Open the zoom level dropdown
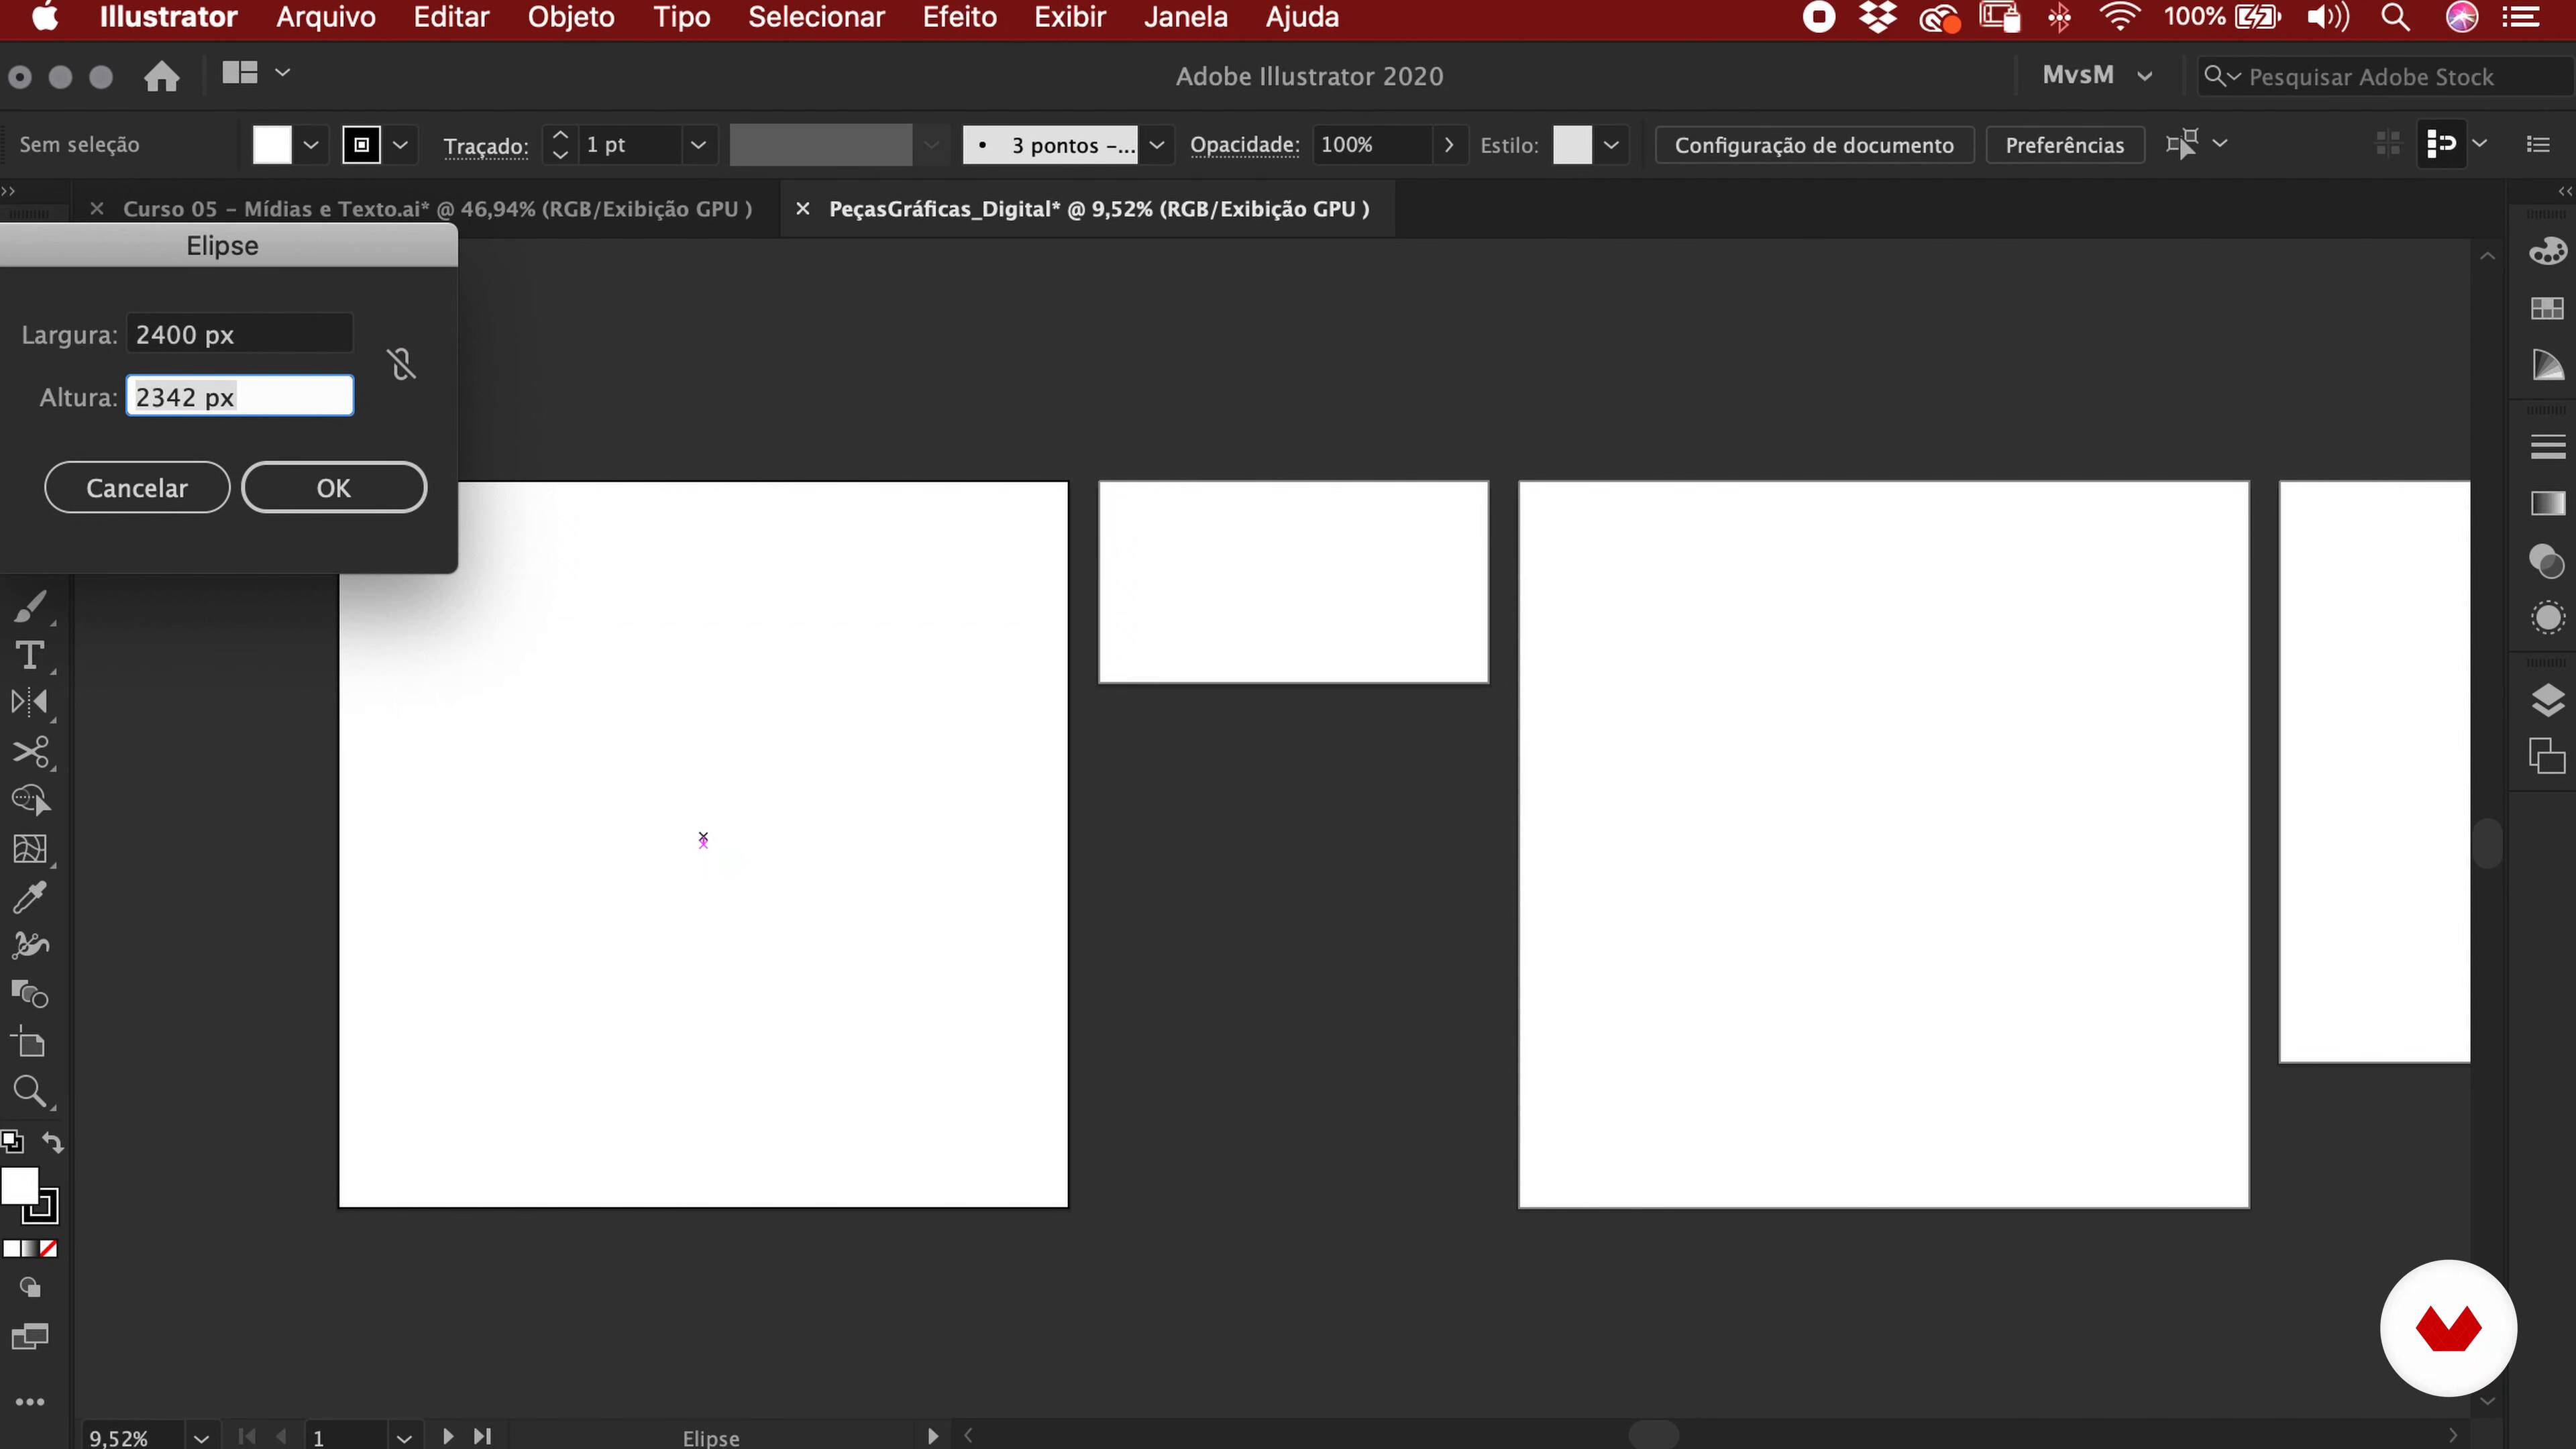Screen dimensions: 2576x1449 coord(201,1438)
